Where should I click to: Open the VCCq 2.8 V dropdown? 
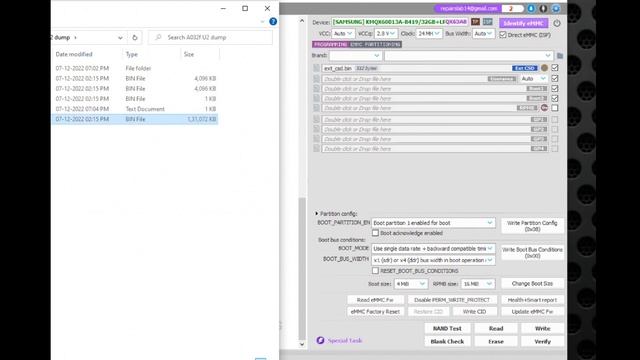[x=386, y=33]
